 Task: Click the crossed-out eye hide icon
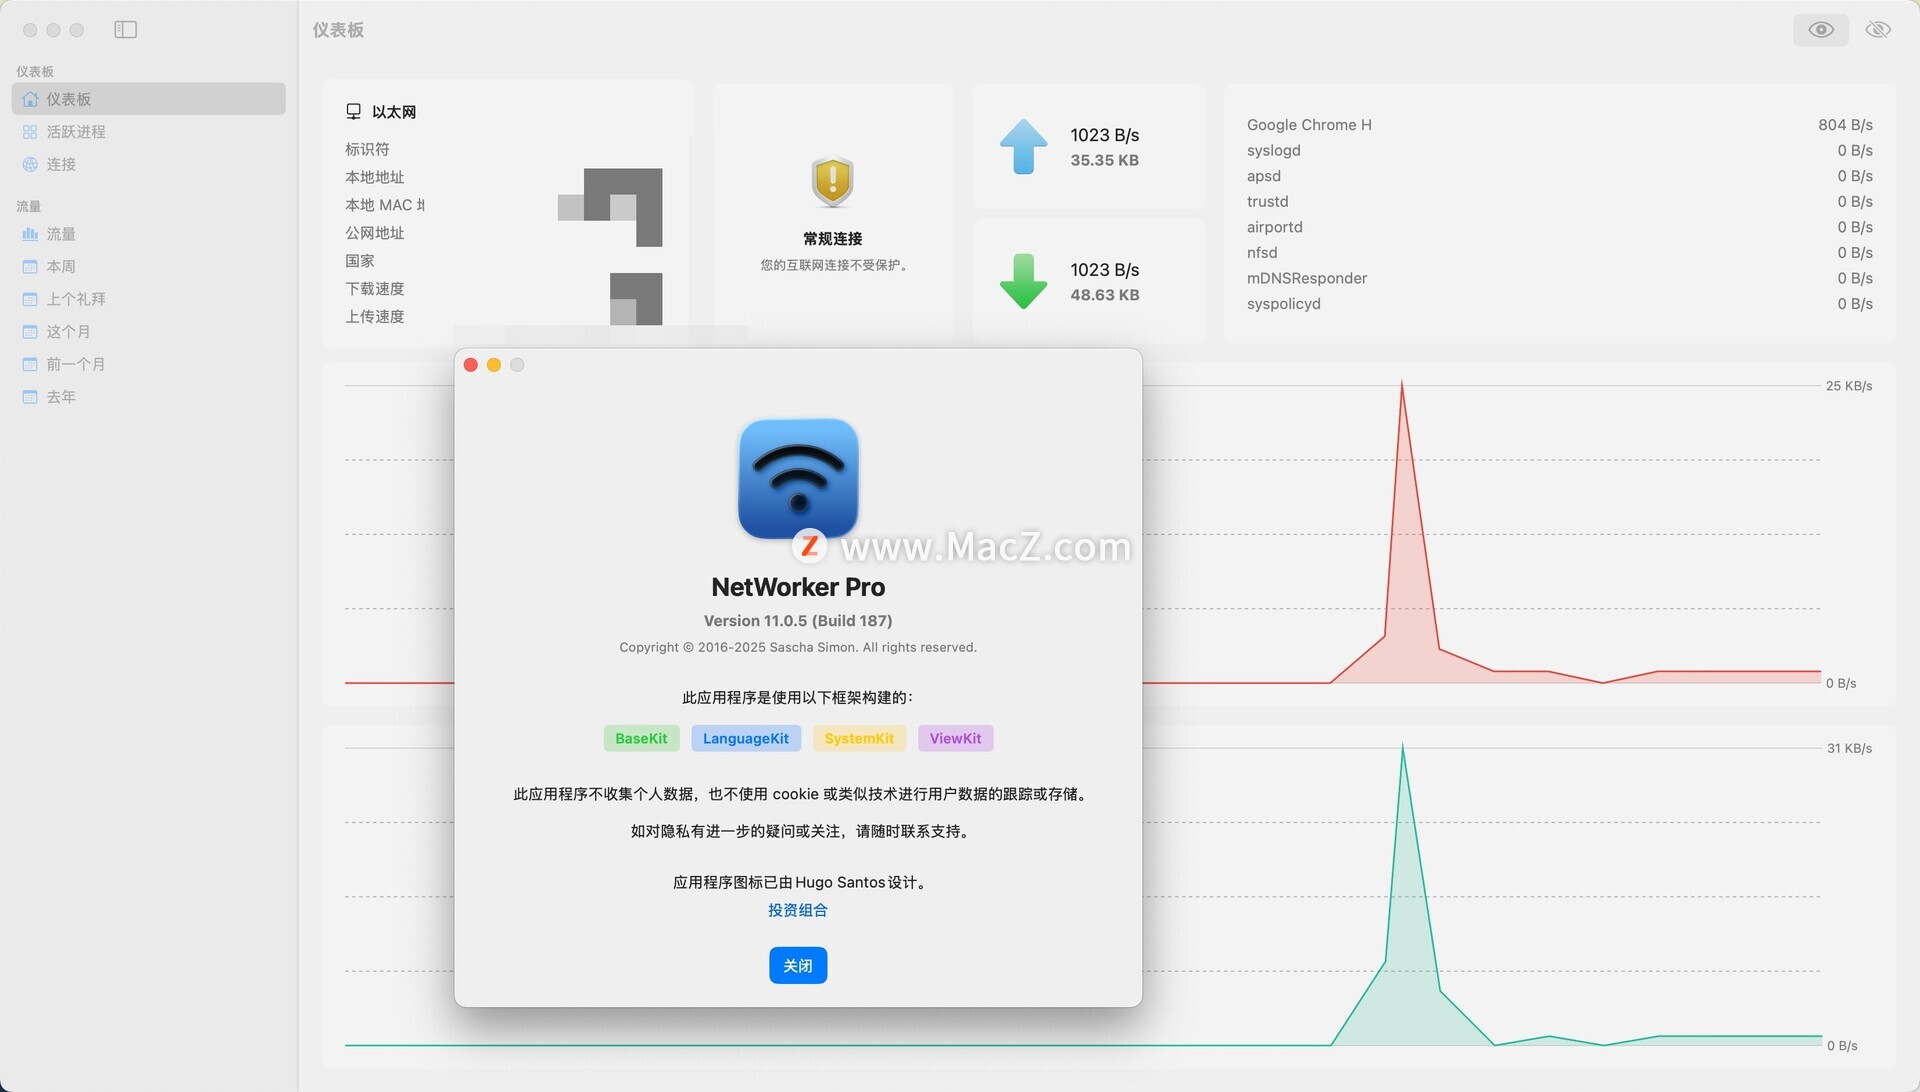coord(1877,30)
